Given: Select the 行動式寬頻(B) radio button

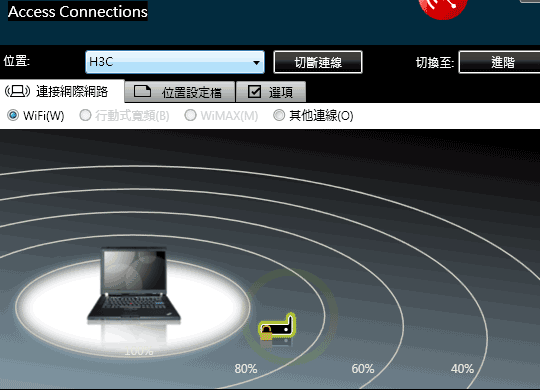Looking at the screenshot, I should coord(85,115).
